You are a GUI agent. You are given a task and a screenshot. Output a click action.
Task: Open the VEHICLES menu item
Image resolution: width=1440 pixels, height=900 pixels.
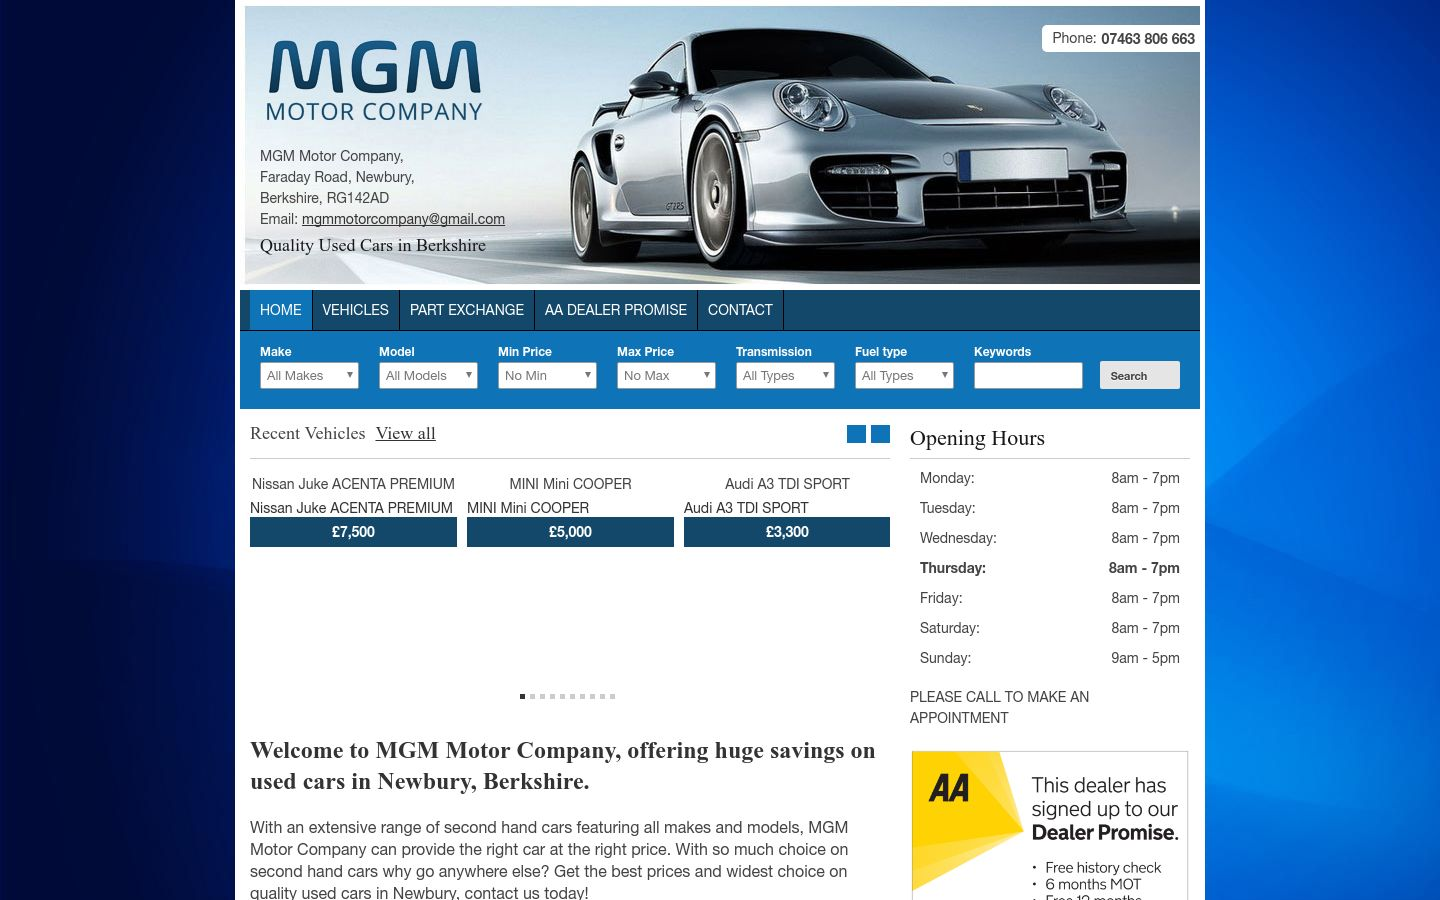[355, 310]
